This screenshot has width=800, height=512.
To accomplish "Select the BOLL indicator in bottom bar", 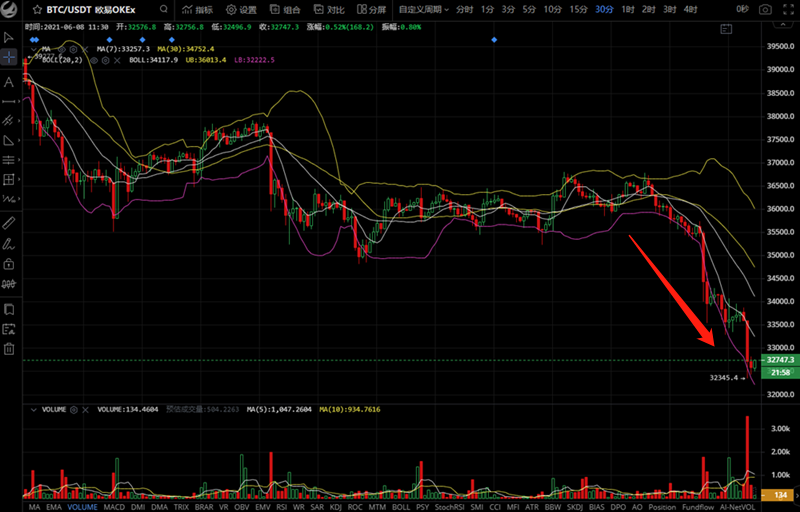I will point(401,507).
